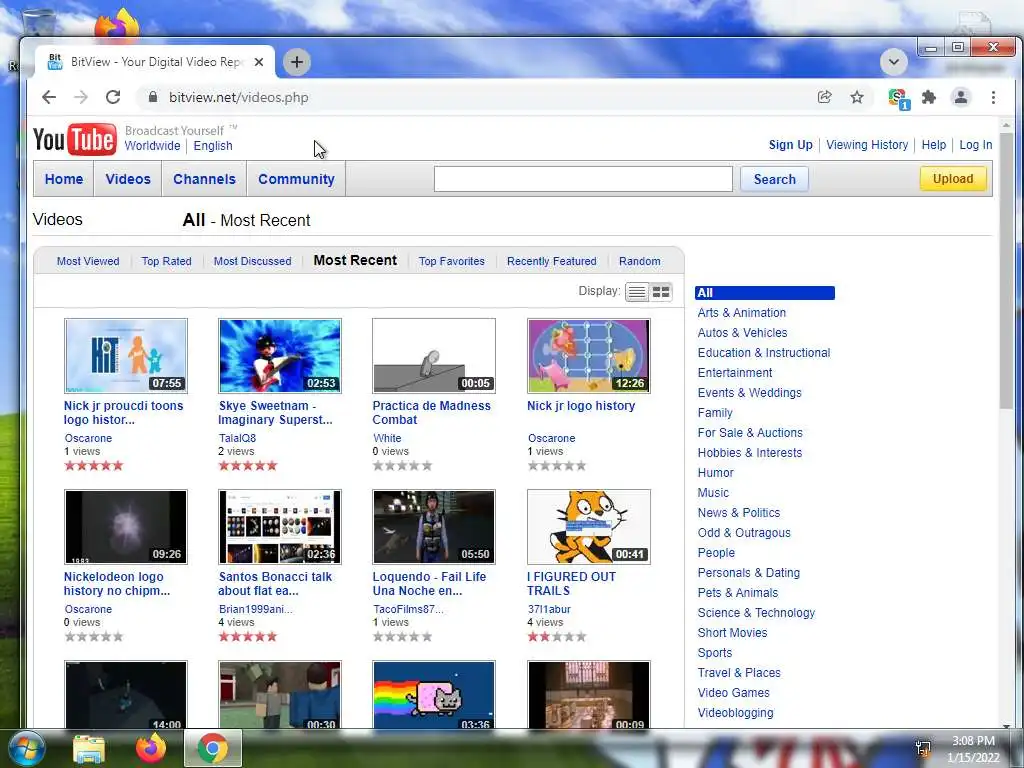
Task: Expand the tab search chevron
Action: click(893, 62)
